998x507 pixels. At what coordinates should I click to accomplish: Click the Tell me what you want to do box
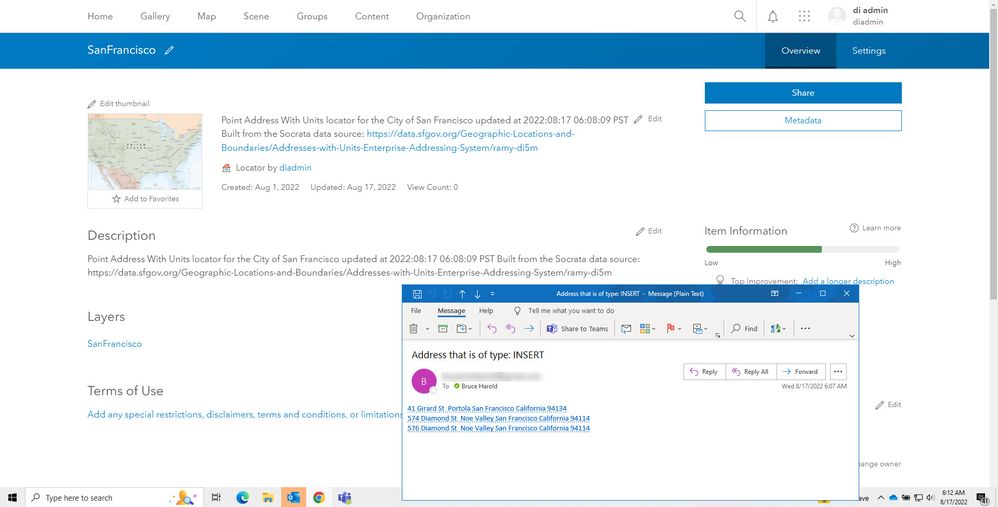coord(564,310)
